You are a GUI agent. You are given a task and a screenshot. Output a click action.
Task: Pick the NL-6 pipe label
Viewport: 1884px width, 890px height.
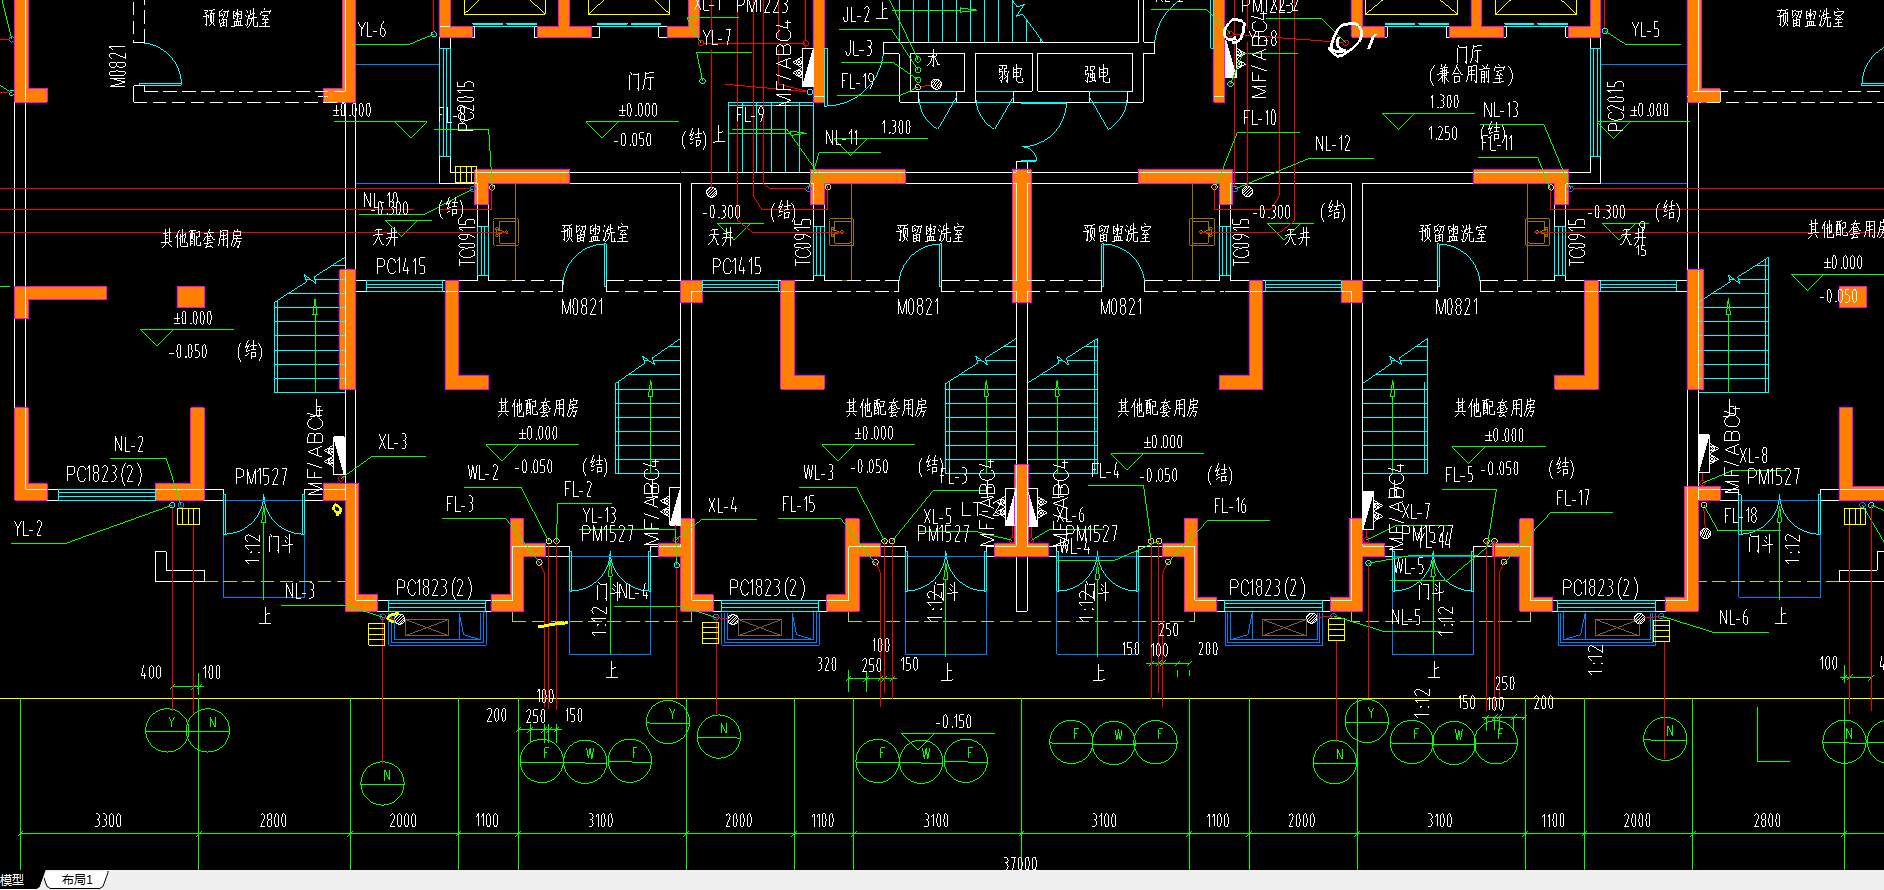(x=1734, y=618)
